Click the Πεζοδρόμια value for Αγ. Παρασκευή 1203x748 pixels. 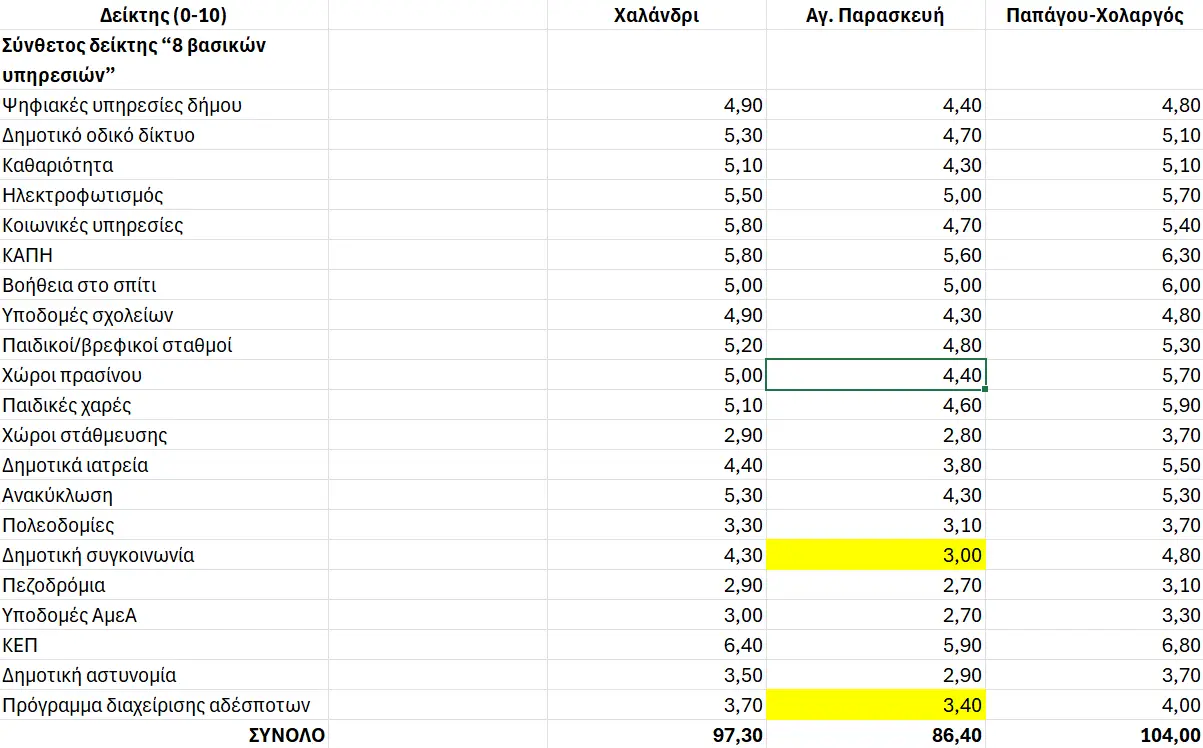coord(876,585)
